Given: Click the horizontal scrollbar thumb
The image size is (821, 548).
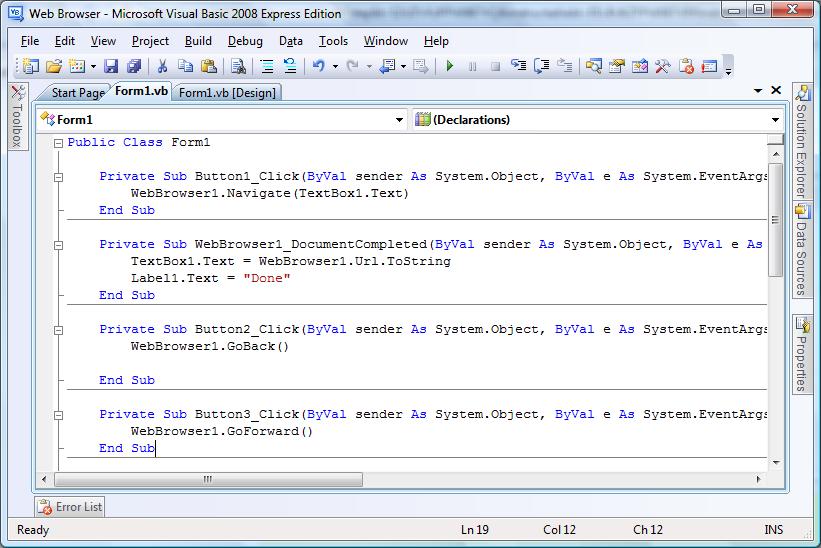Looking at the screenshot, I should [208, 479].
